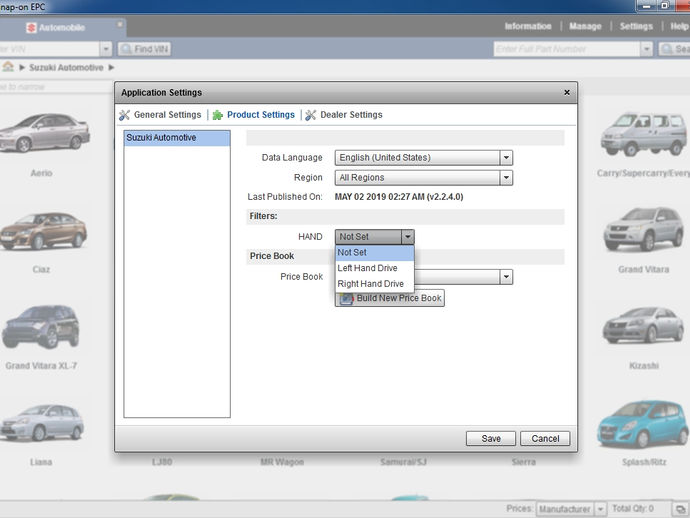
Task: Click the Total Qty status text
Action: (x=633, y=509)
